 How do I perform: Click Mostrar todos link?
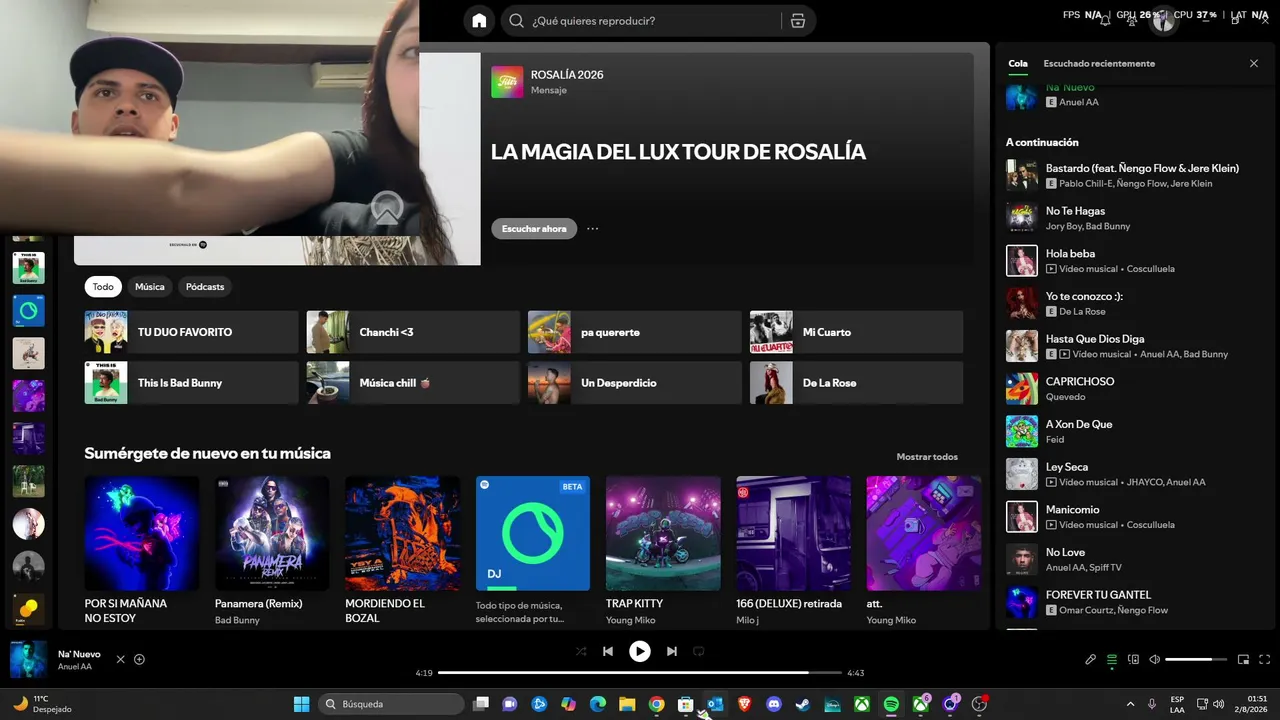[927, 457]
